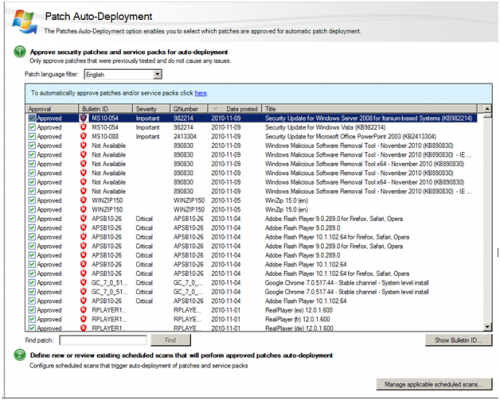This screenshot has width=500, height=400.
Task: Toggle Approved checkbox for Windows Server 2008 Itanium update
Action: pos(32,118)
